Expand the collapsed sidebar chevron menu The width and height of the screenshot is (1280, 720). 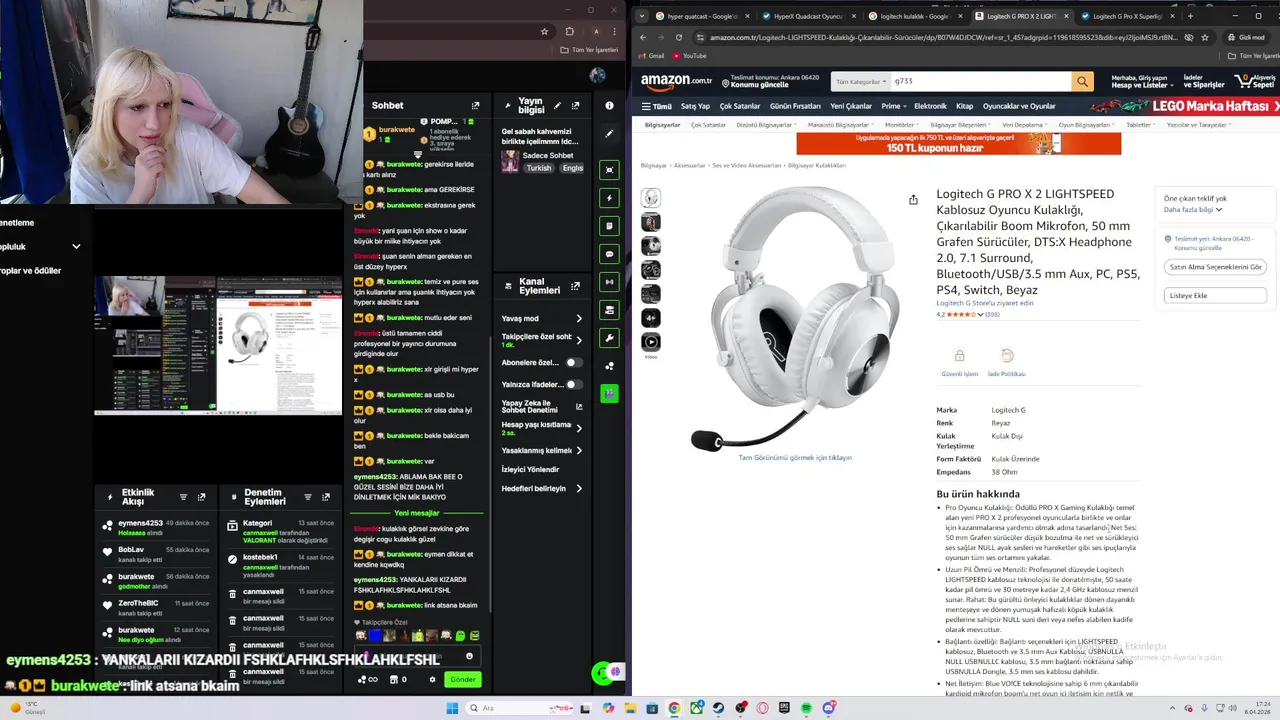76,246
